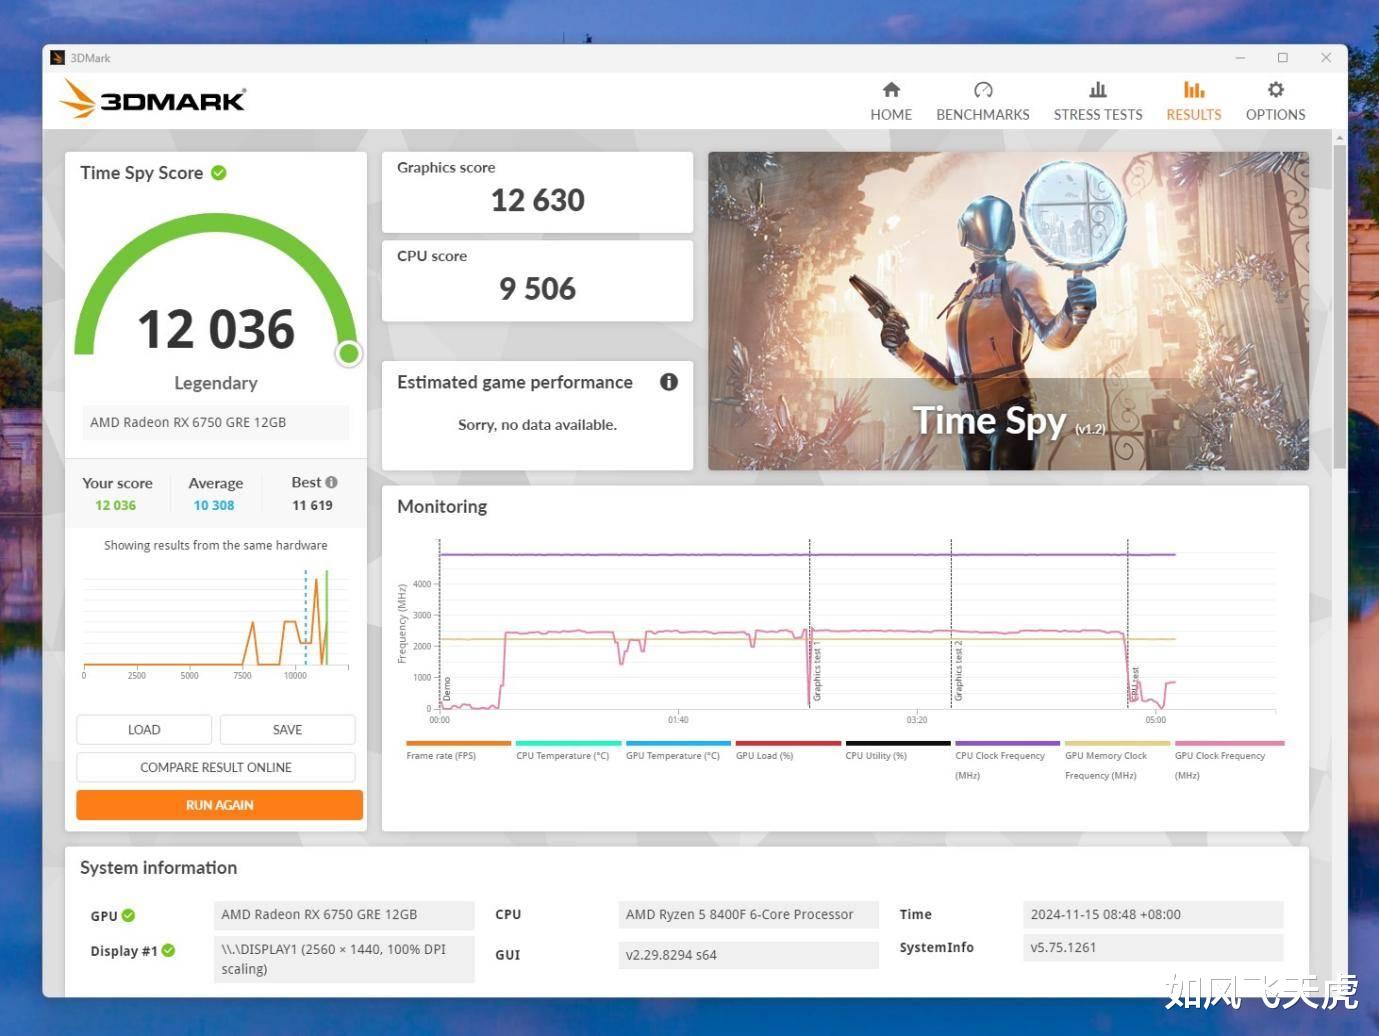Click 'Sorry, no data available.' message
The width and height of the screenshot is (1379, 1036).
click(537, 425)
